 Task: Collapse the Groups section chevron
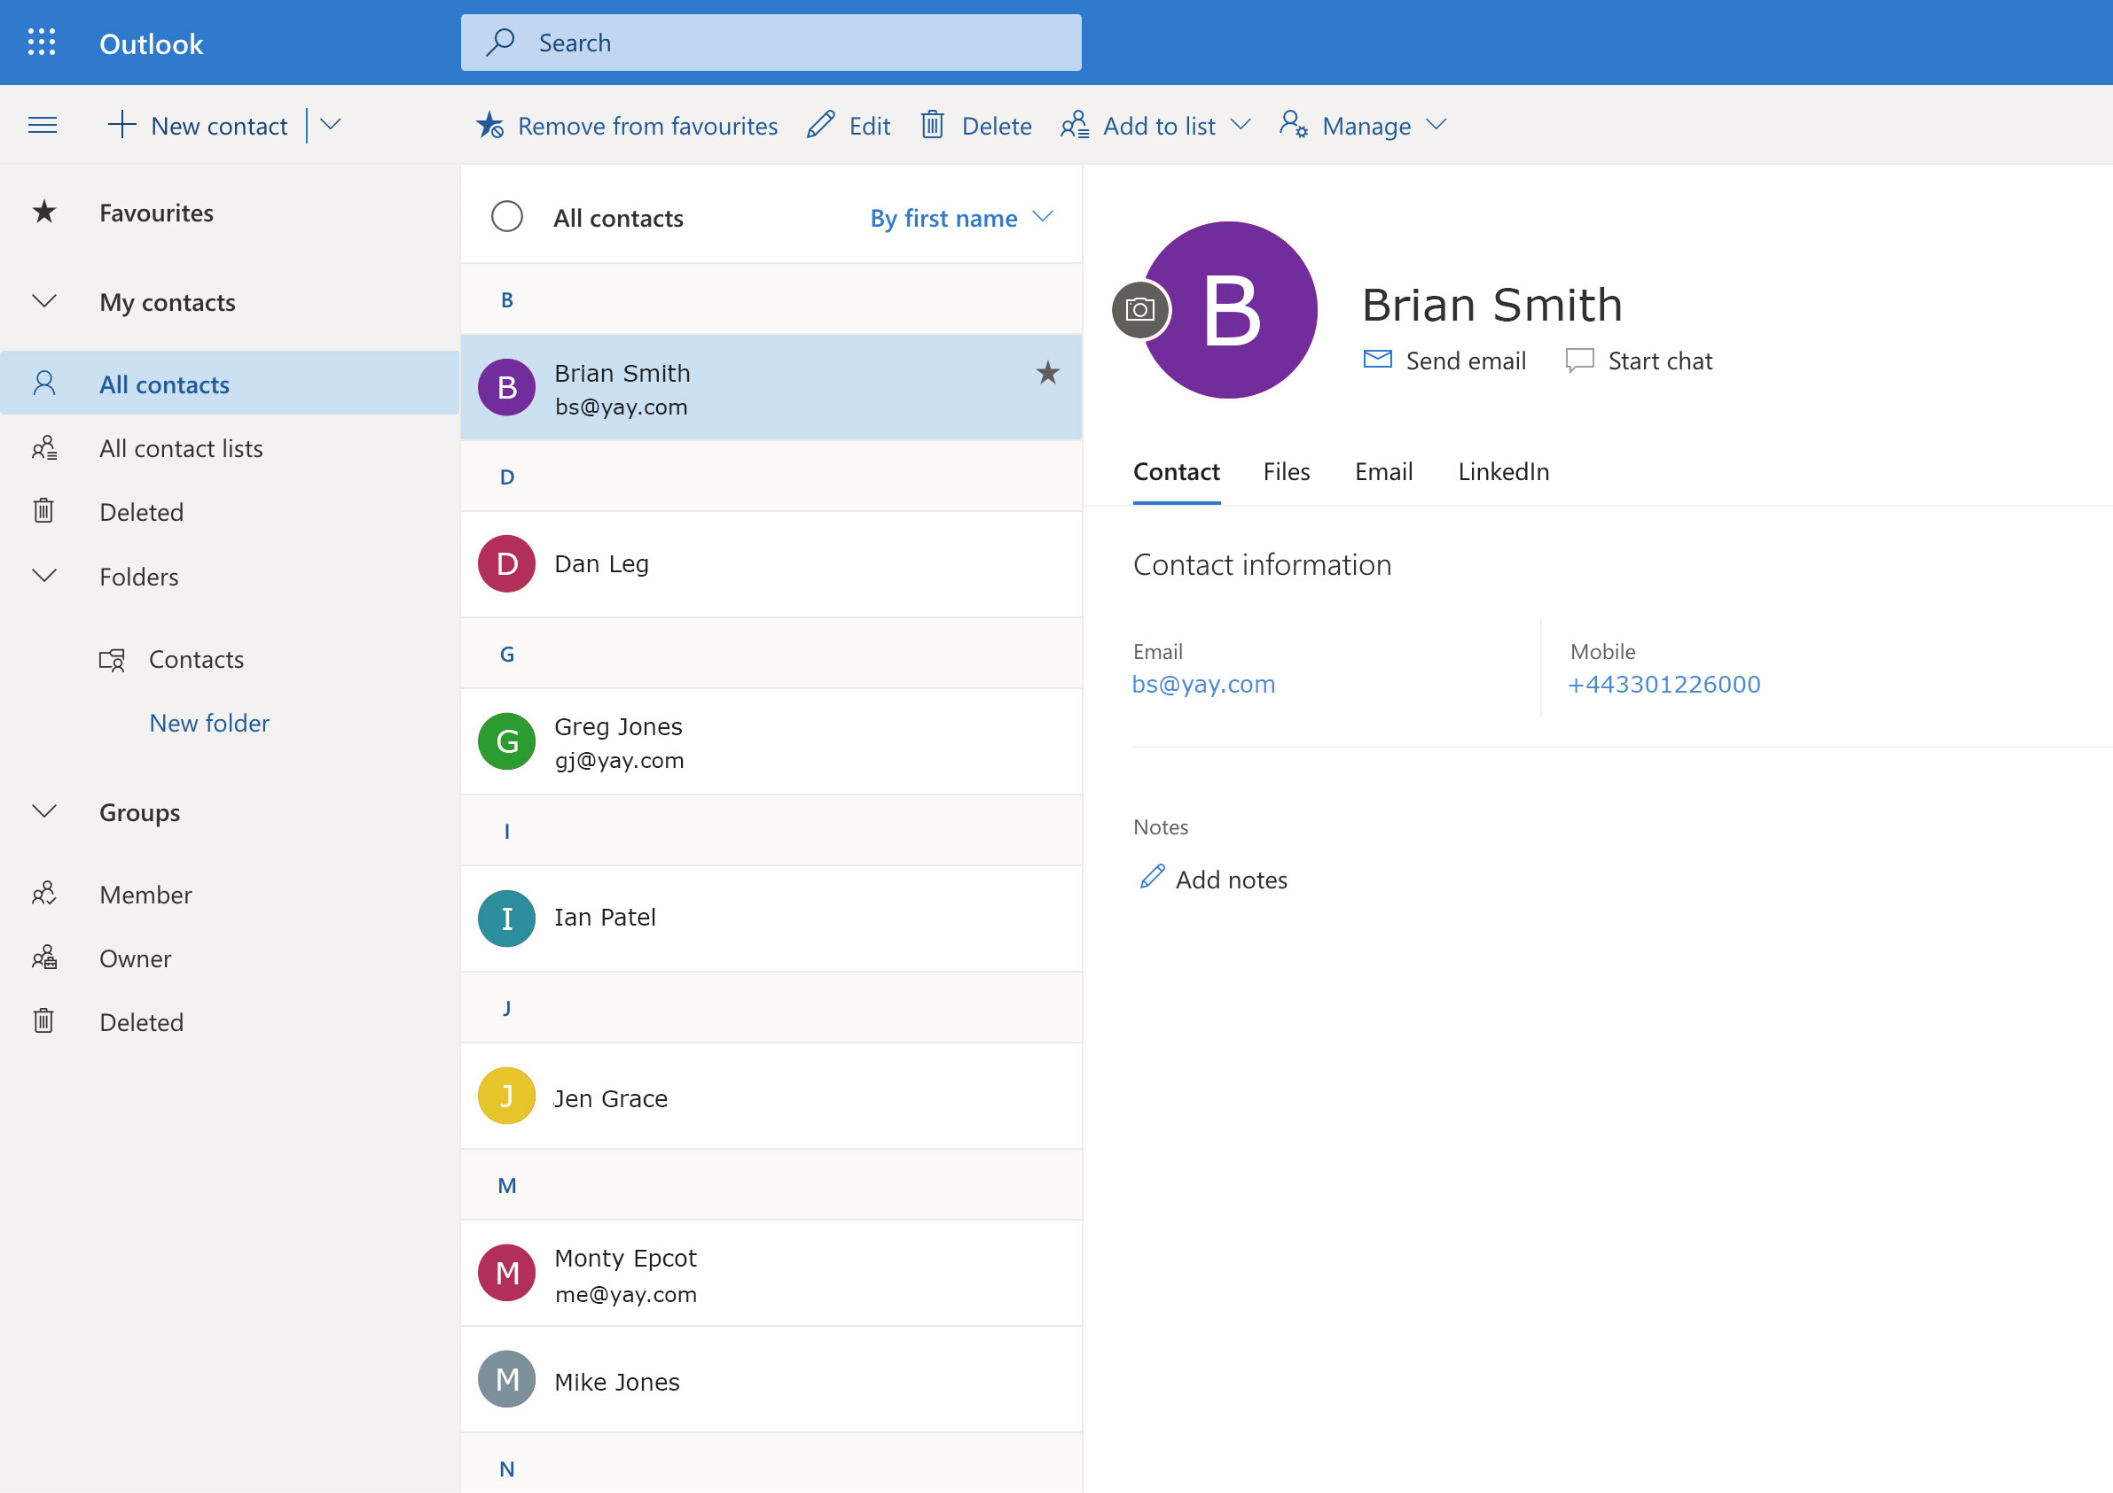[44, 811]
